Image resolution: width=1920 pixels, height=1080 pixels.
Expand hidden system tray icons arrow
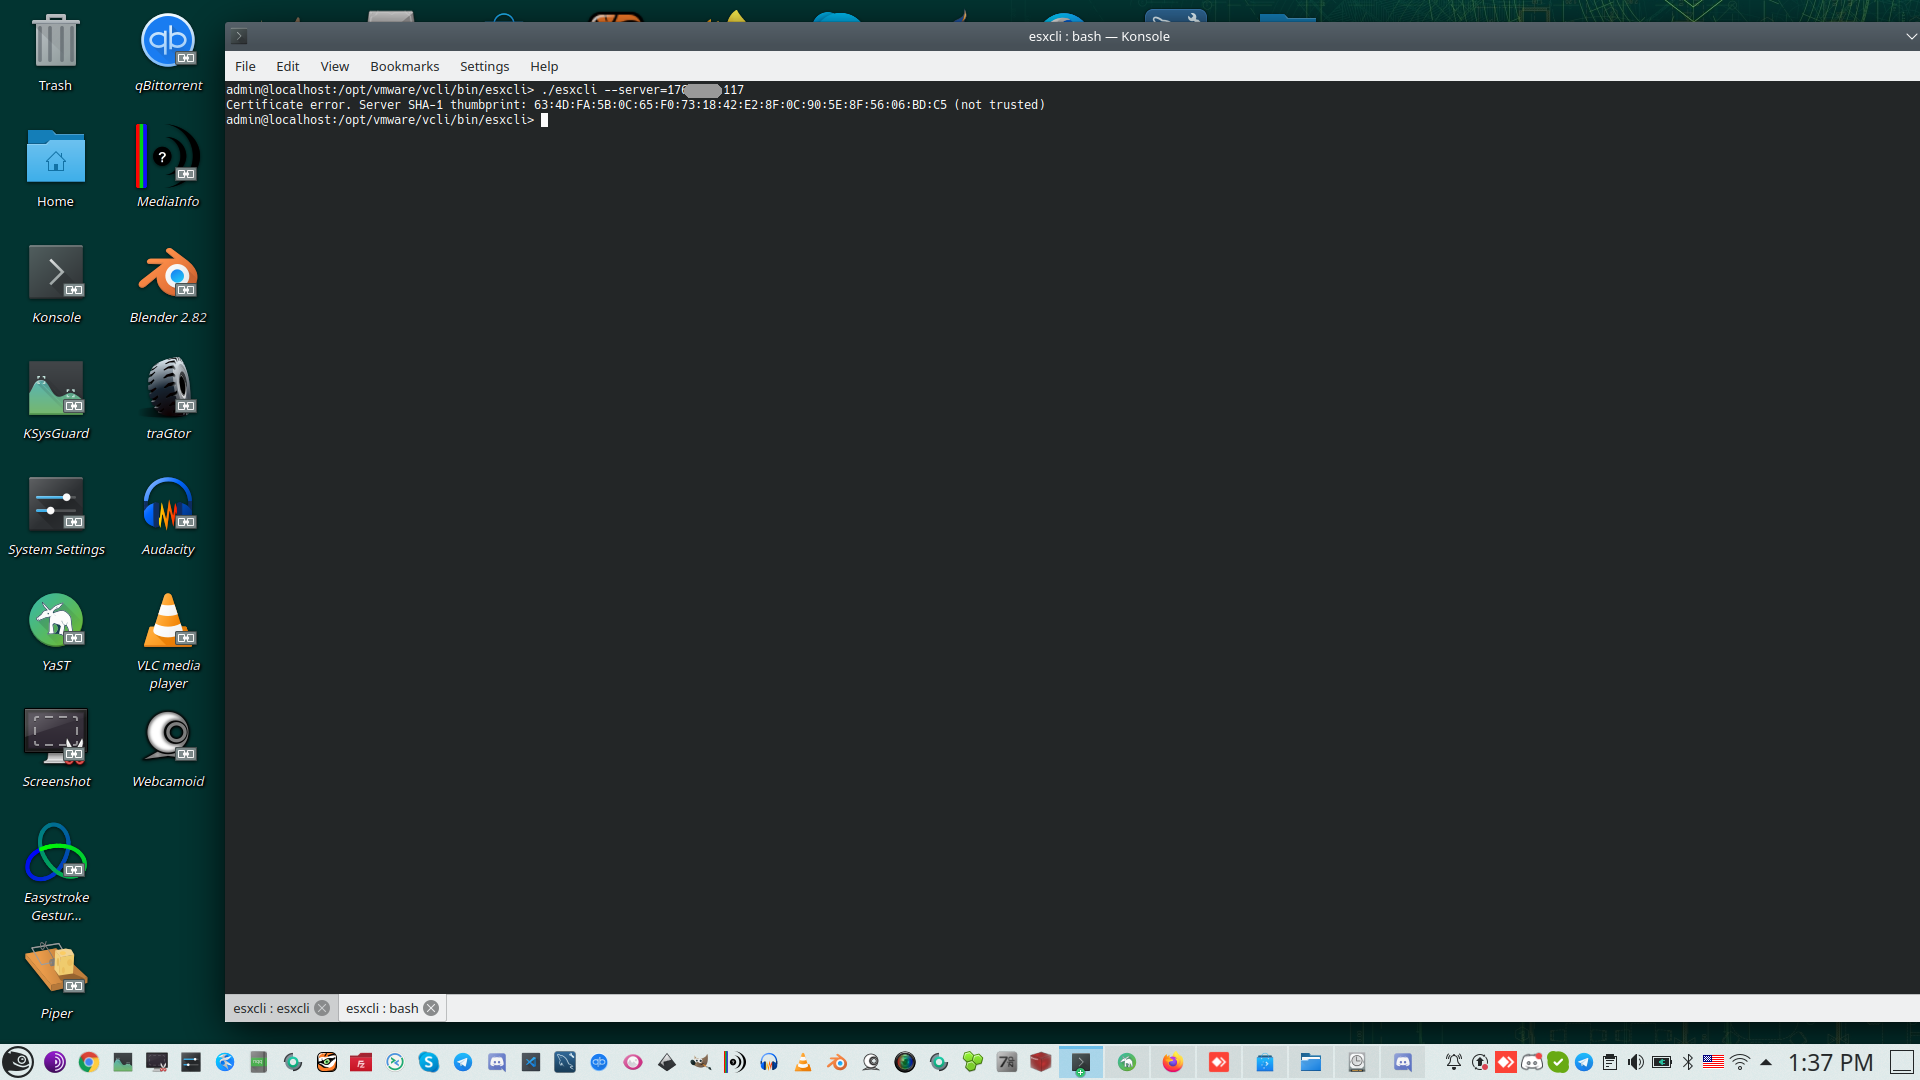1766,1062
